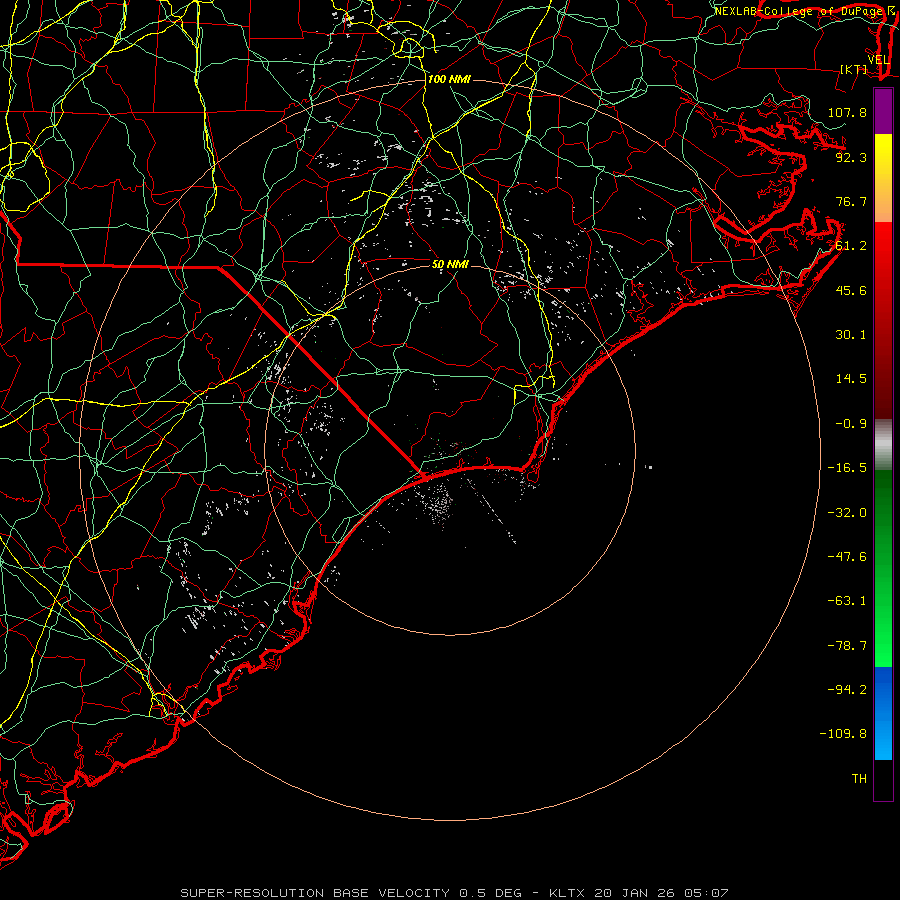Select the -78.7 legend value
The image size is (900, 900).
point(847,646)
